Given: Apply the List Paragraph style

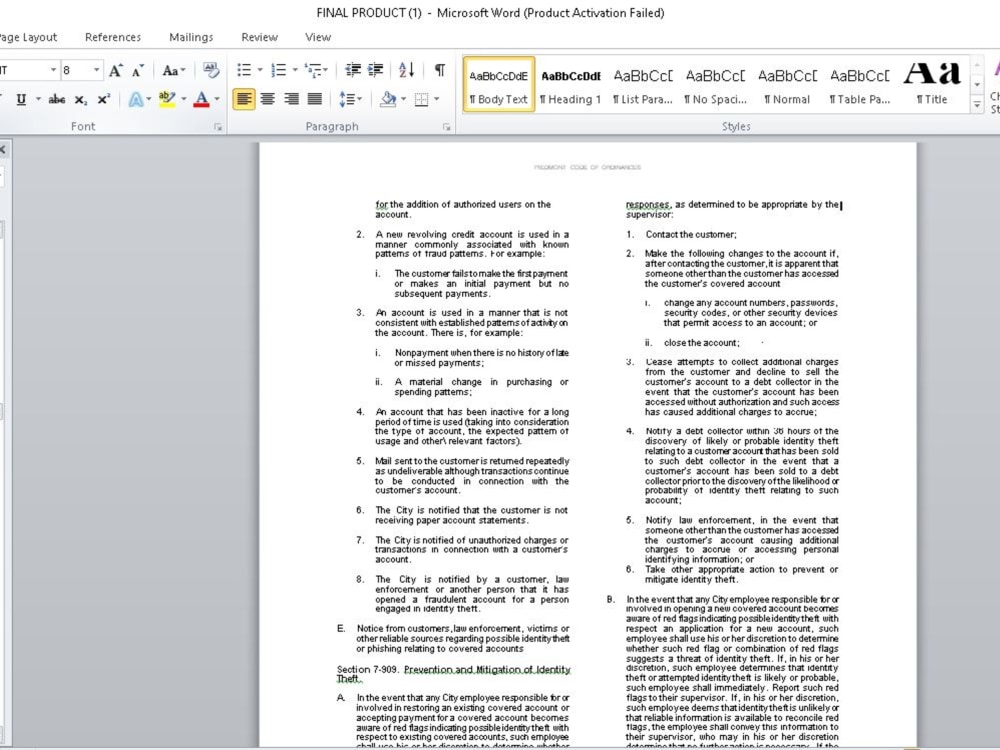Looking at the screenshot, I should click(x=643, y=85).
